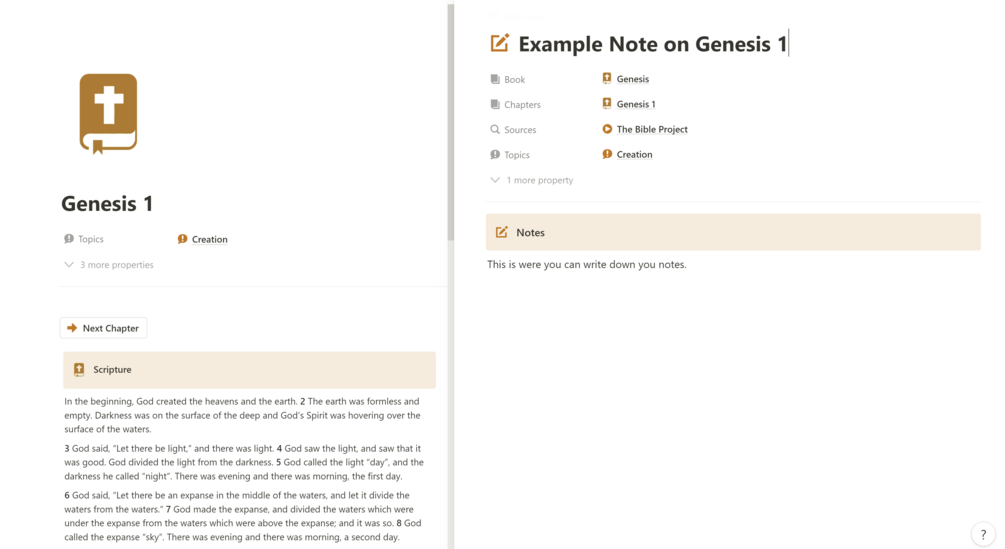
Task: Click the Scripture callout Bible icon
Action: (x=79, y=370)
